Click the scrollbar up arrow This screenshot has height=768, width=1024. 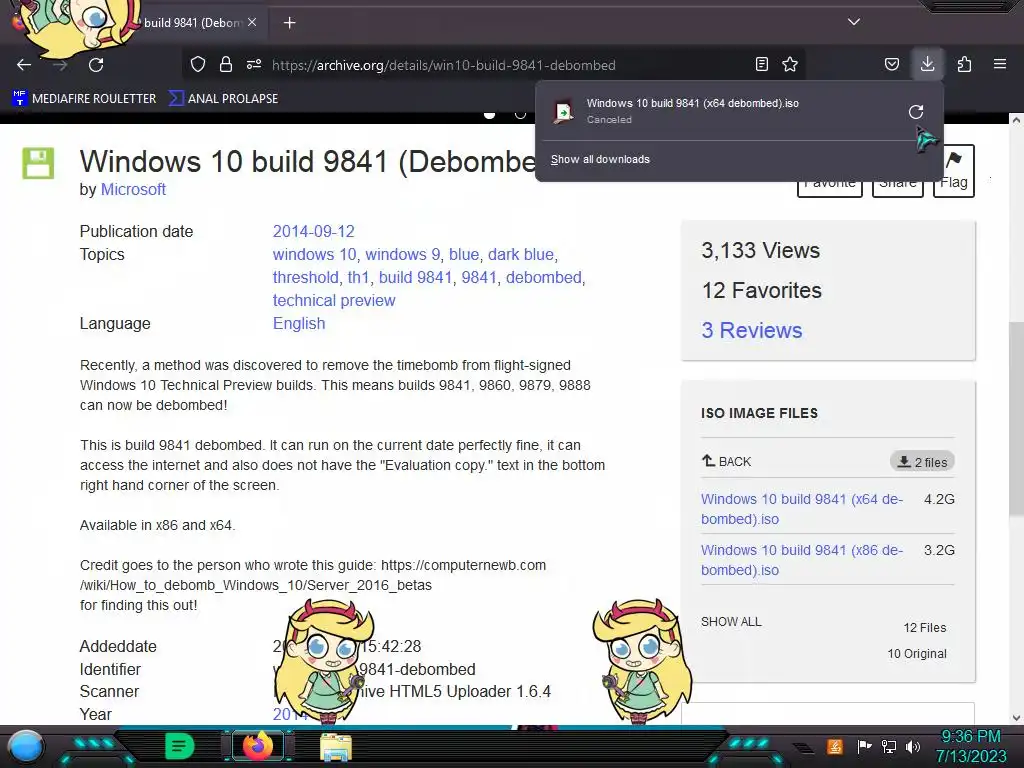(x=1016, y=120)
